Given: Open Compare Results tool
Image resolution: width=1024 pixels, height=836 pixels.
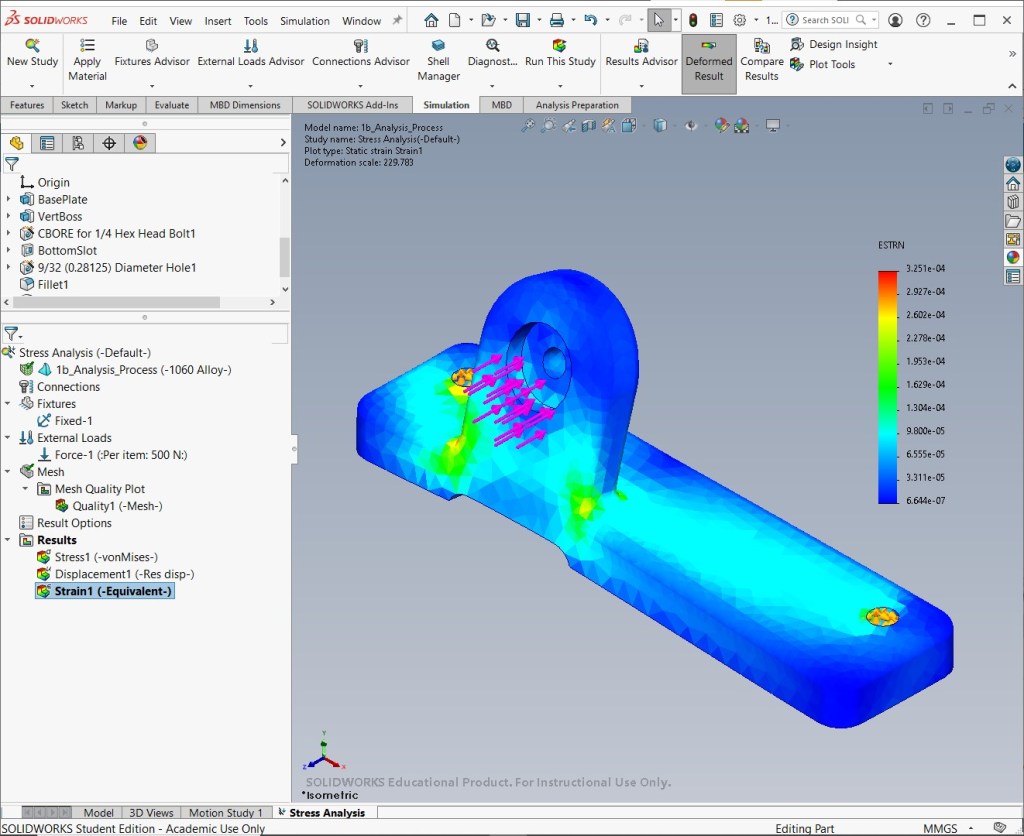Looking at the screenshot, I should [x=761, y=60].
